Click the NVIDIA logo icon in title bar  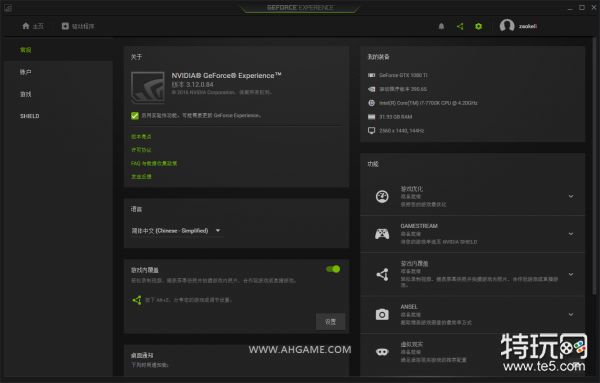coord(8,8)
